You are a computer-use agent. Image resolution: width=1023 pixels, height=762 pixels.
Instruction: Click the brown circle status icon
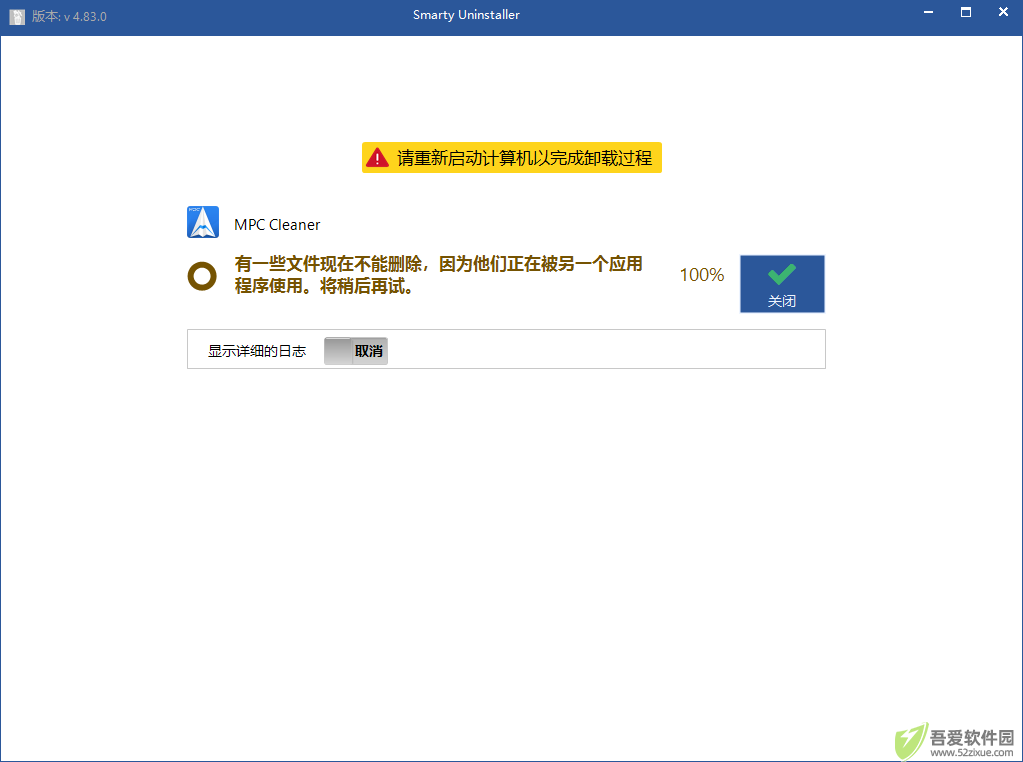(202, 276)
